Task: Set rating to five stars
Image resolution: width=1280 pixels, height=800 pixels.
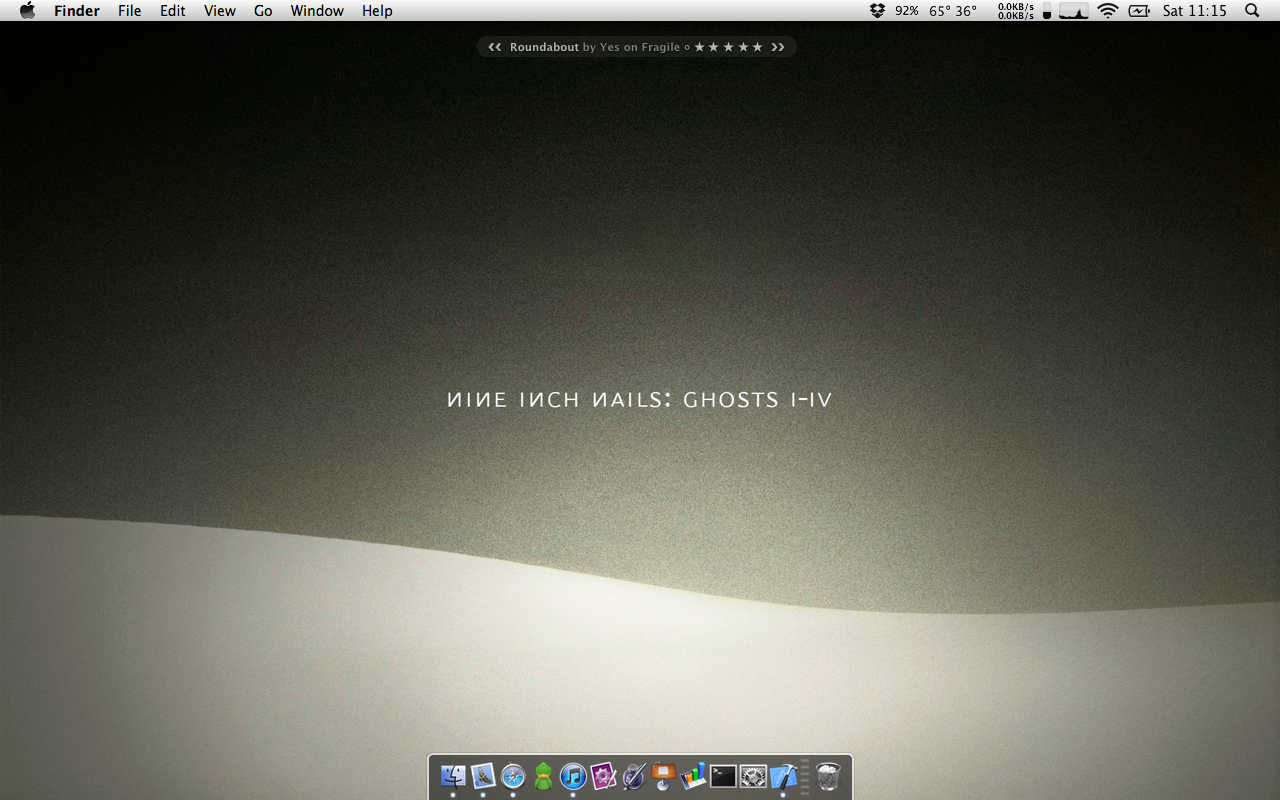Action: click(757, 47)
